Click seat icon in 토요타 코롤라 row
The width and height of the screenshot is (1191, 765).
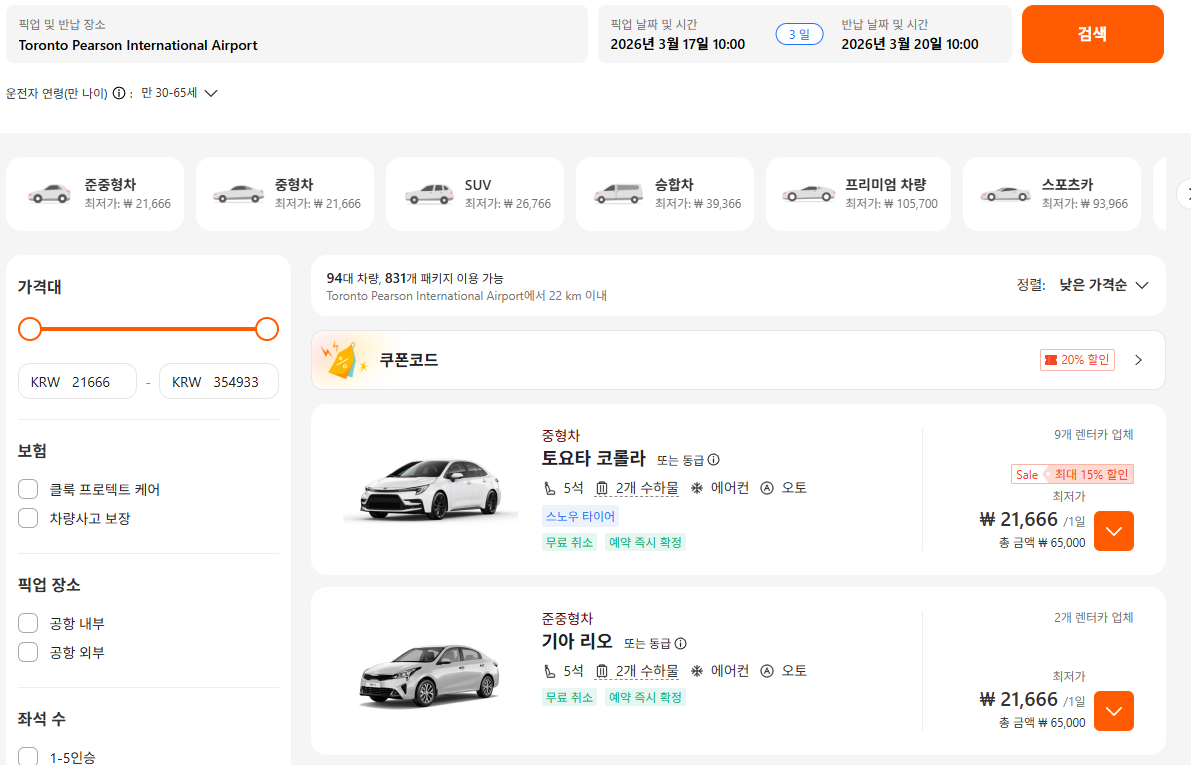click(x=549, y=488)
